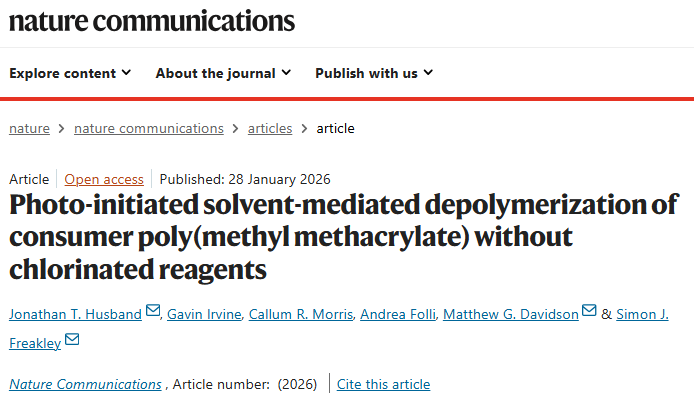
Task: Click the Open access link
Action: 104,179
